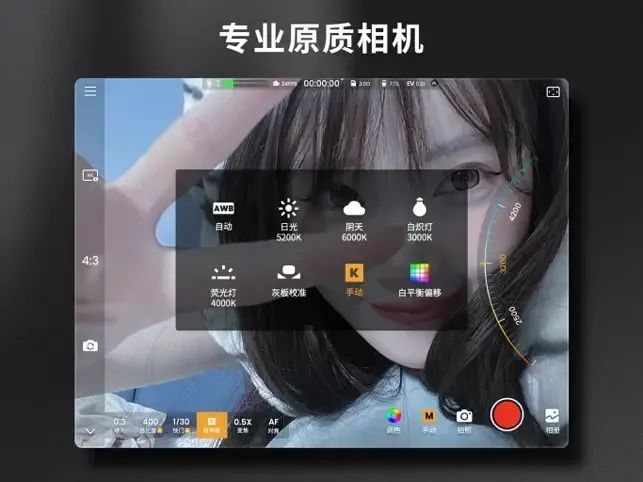Choose the Incandescent 3000K preset

(x=420, y=220)
